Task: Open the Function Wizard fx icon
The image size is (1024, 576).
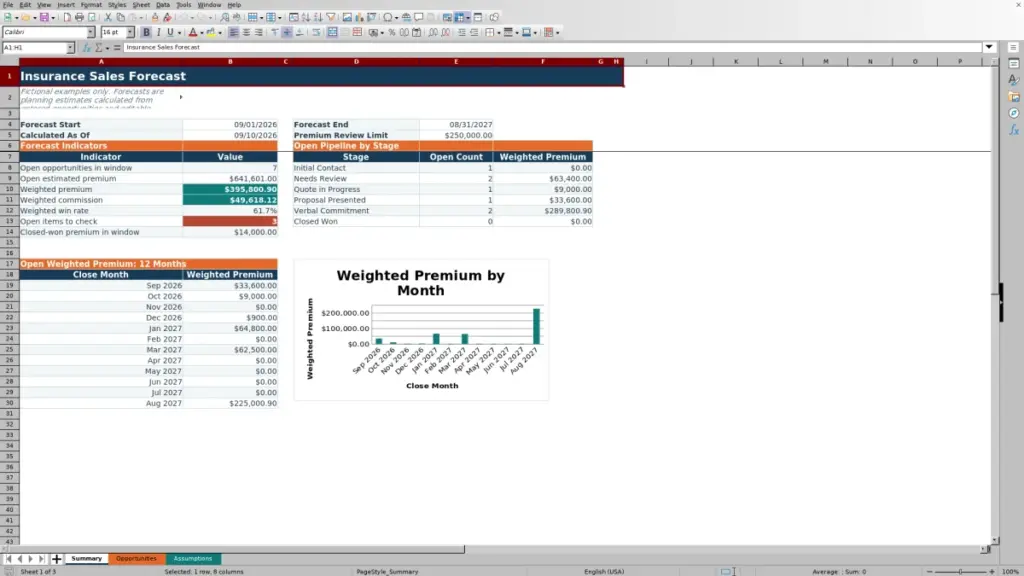Action: (86, 48)
